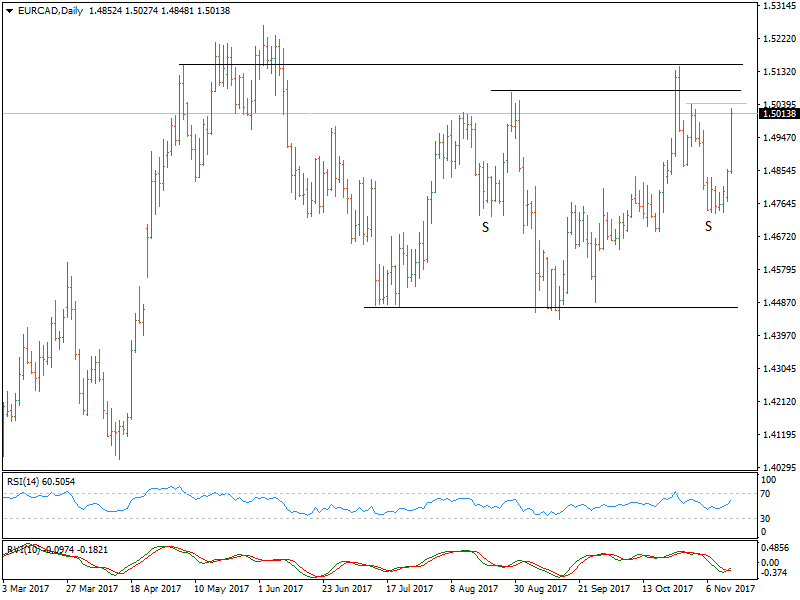Click the dropdown arrow beside EURCAD,Daily
Image resolution: width=800 pixels, height=600 pixels.
[x=9, y=10]
